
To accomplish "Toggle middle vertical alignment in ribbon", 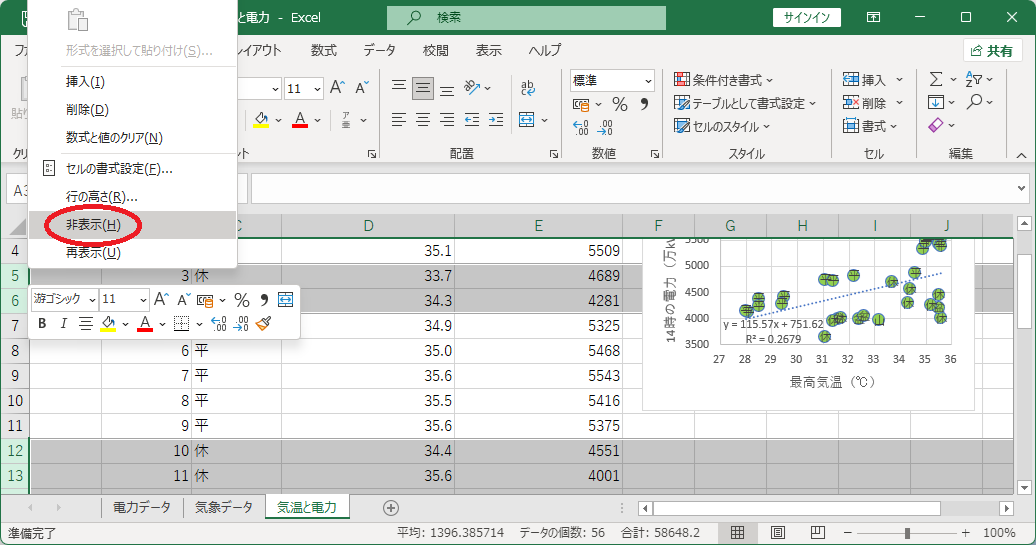I will (423, 88).
